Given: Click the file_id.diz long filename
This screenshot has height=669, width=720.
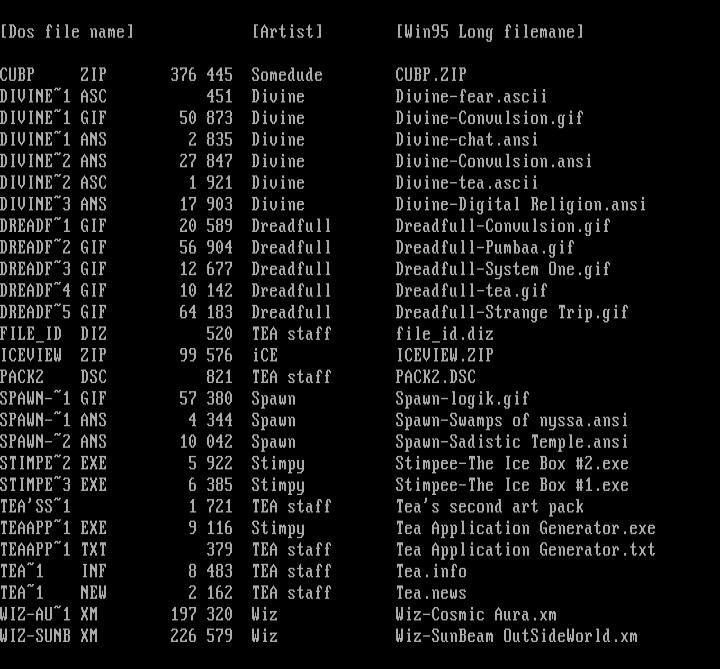Looking at the screenshot, I should (x=444, y=334).
